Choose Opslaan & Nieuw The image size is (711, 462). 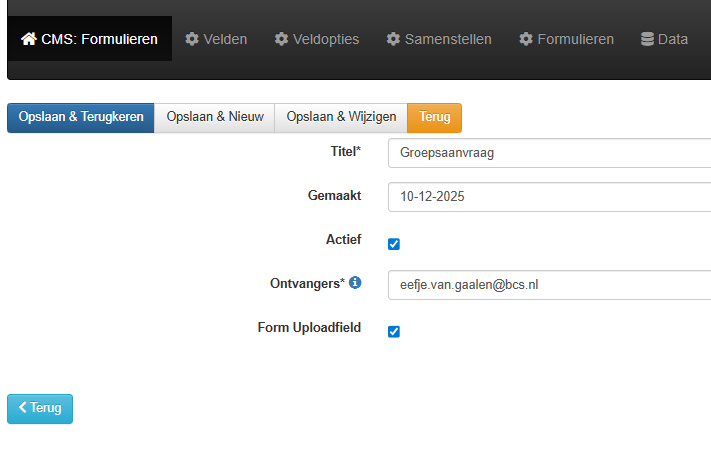tap(215, 118)
